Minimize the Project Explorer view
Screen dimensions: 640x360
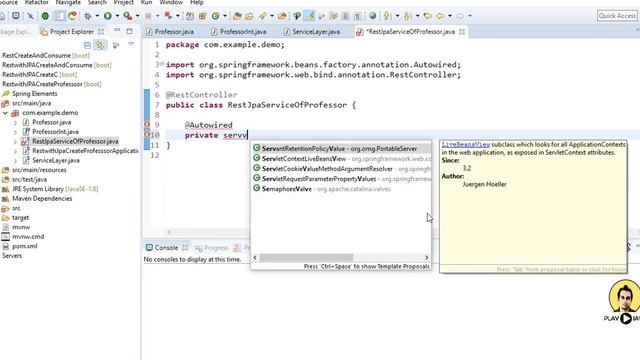point(117,31)
